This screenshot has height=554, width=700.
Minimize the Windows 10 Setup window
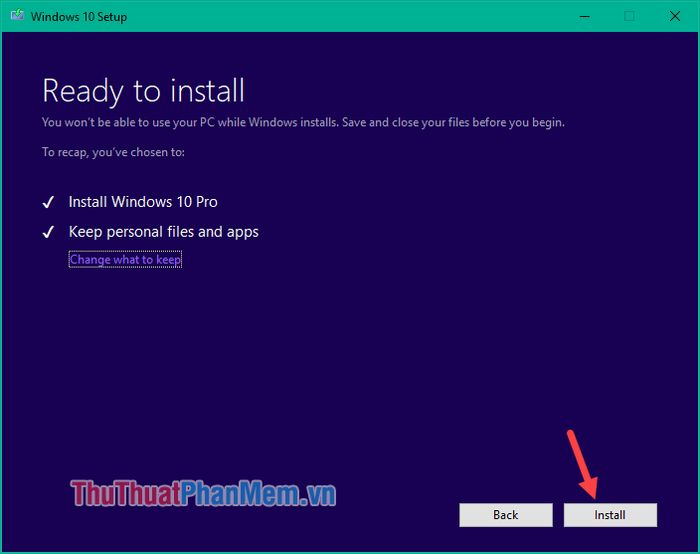coord(584,17)
